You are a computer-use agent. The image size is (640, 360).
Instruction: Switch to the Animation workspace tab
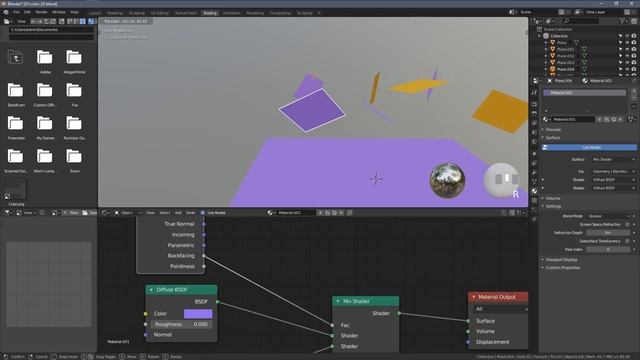tap(231, 13)
